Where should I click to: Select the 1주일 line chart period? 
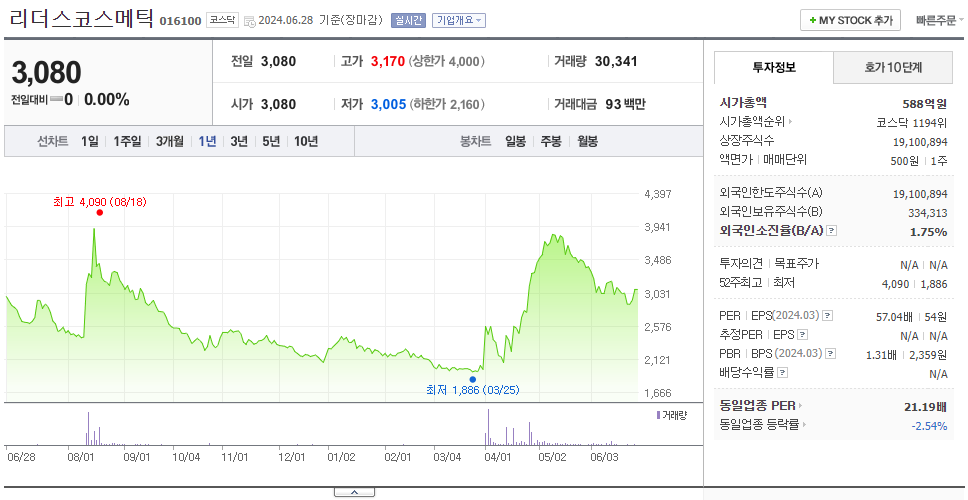point(127,141)
